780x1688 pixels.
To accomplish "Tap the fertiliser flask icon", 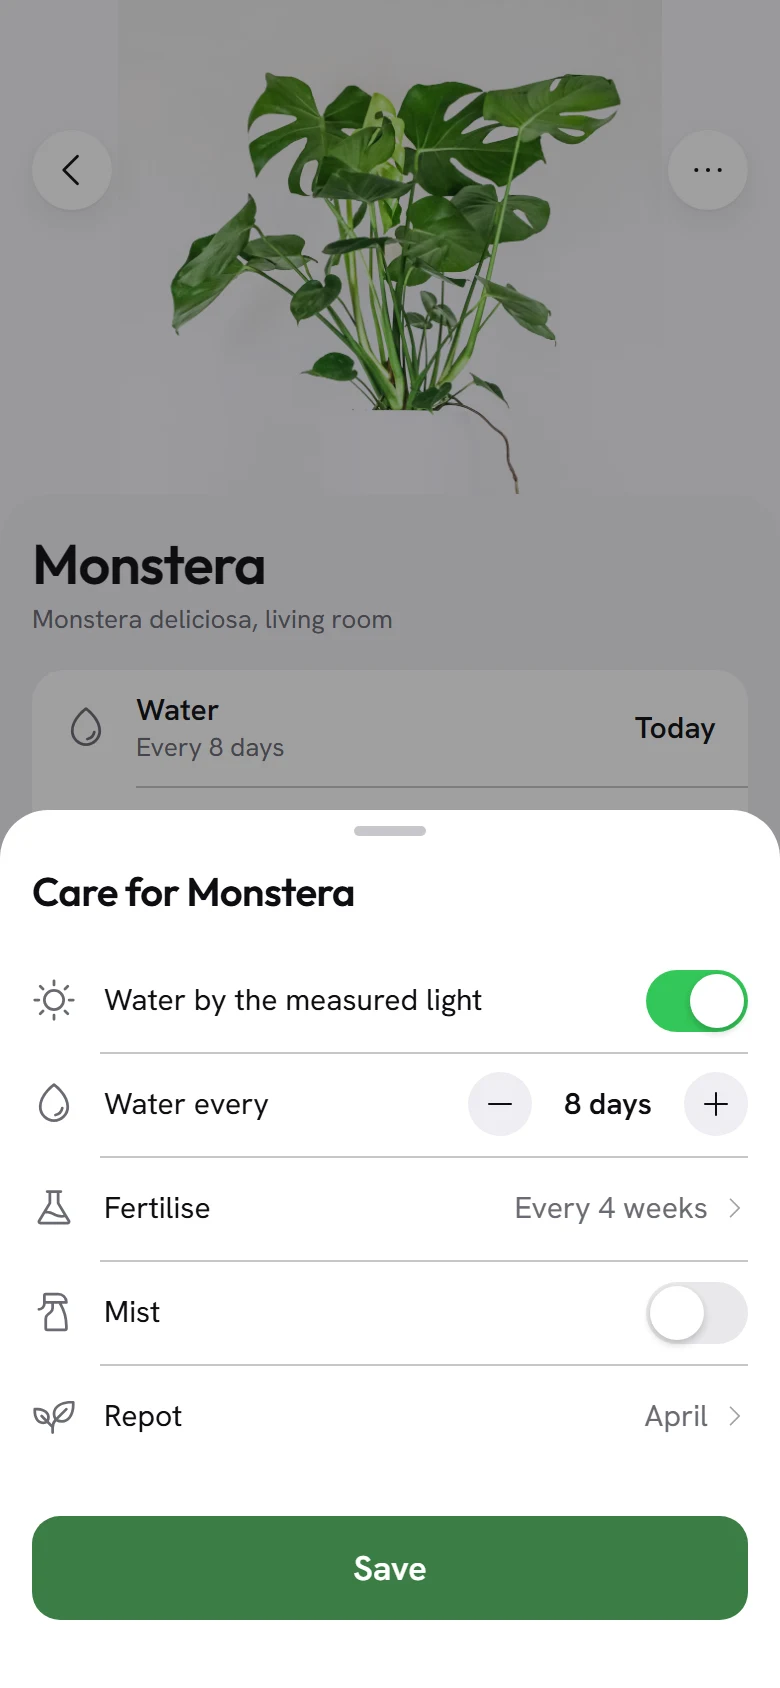I will coord(54,1208).
